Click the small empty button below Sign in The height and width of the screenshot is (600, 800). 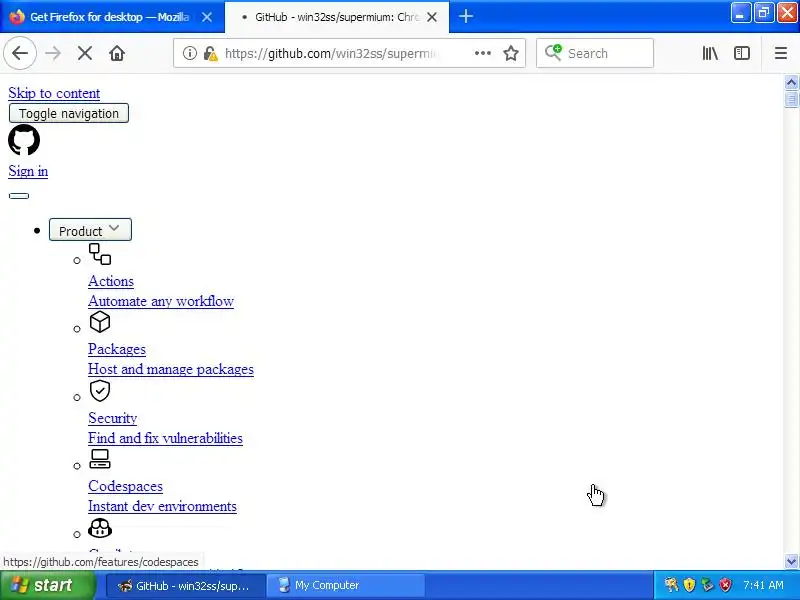coord(19,195)
